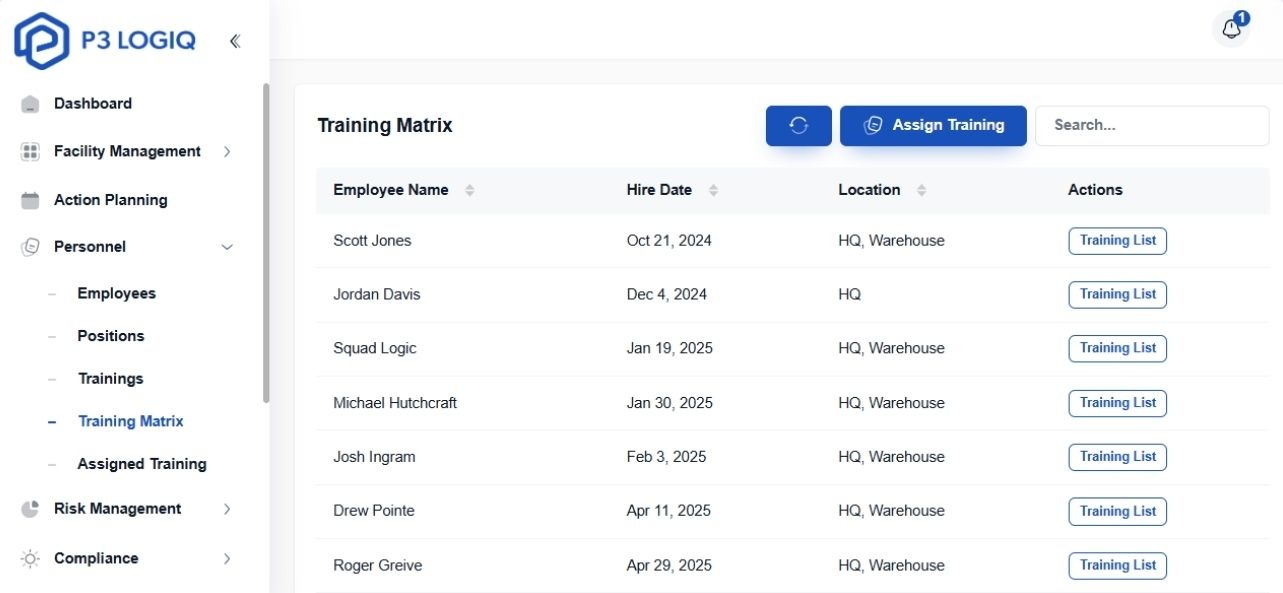
Task: Open Training List for Scott Jones
Action: [x=1117, y=241]
